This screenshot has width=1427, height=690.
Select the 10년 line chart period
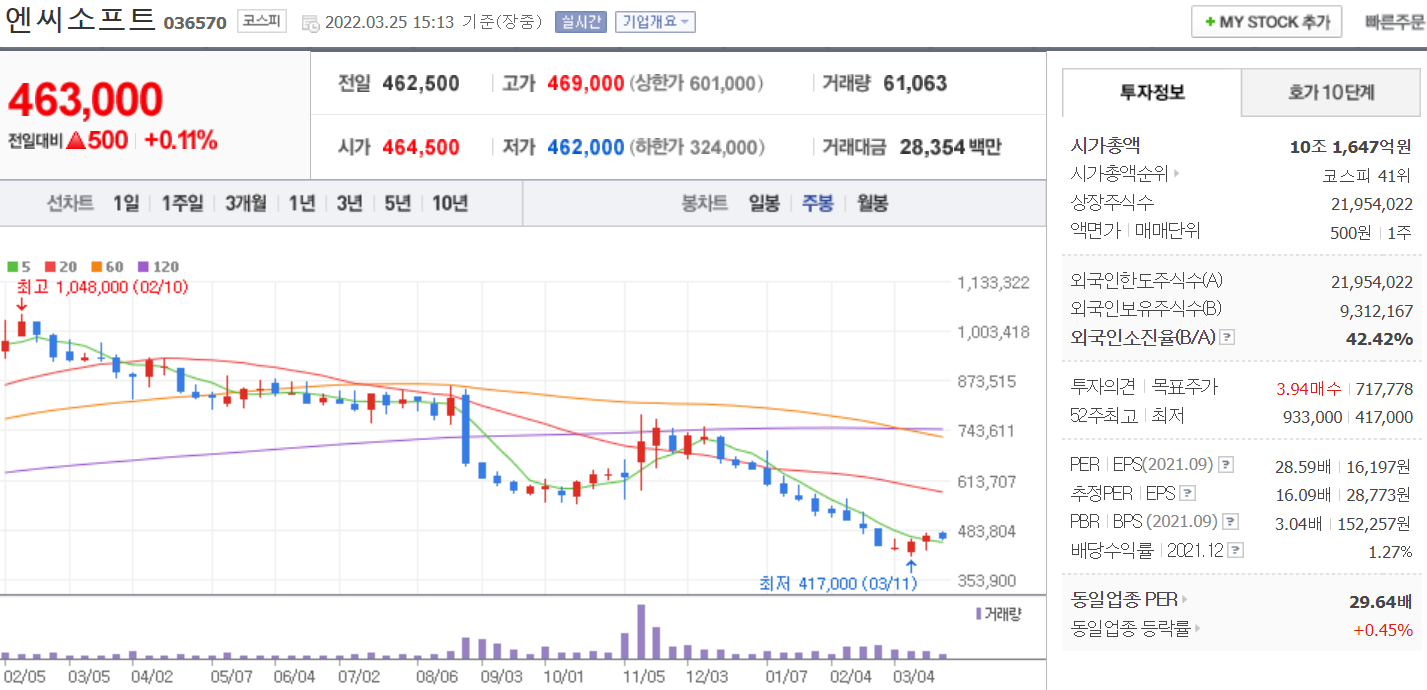[x=450, y=203]
